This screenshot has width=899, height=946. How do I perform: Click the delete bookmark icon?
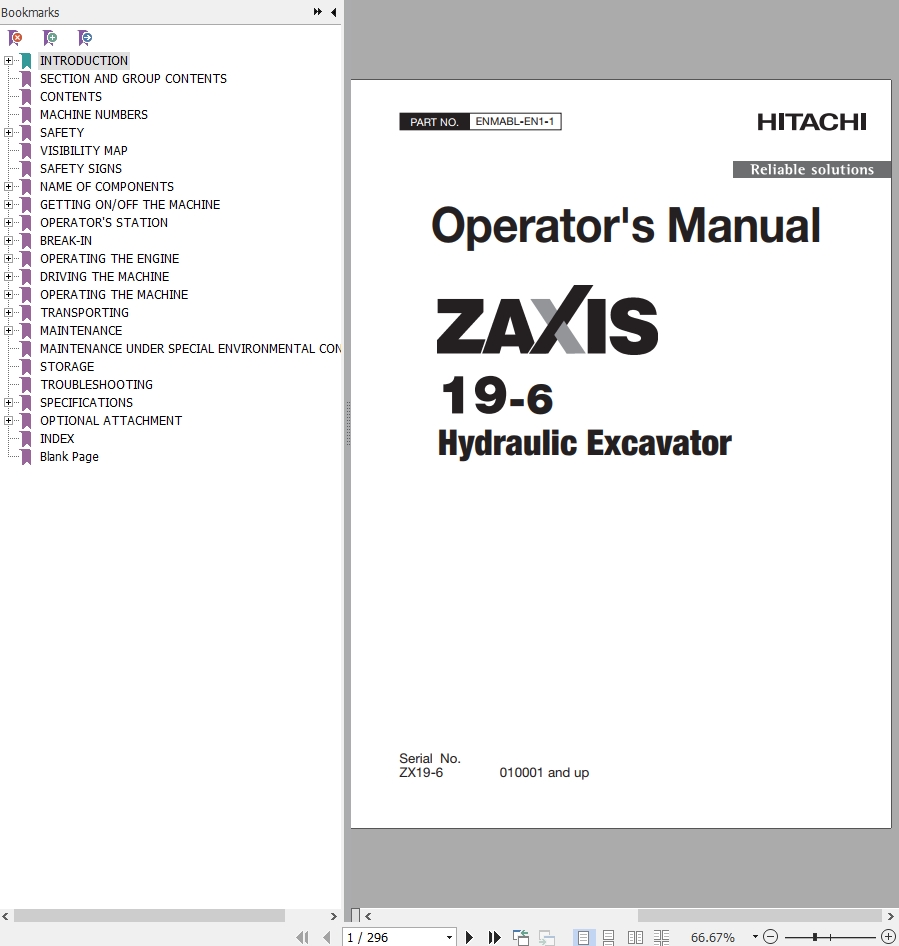(x=15, y=39)
